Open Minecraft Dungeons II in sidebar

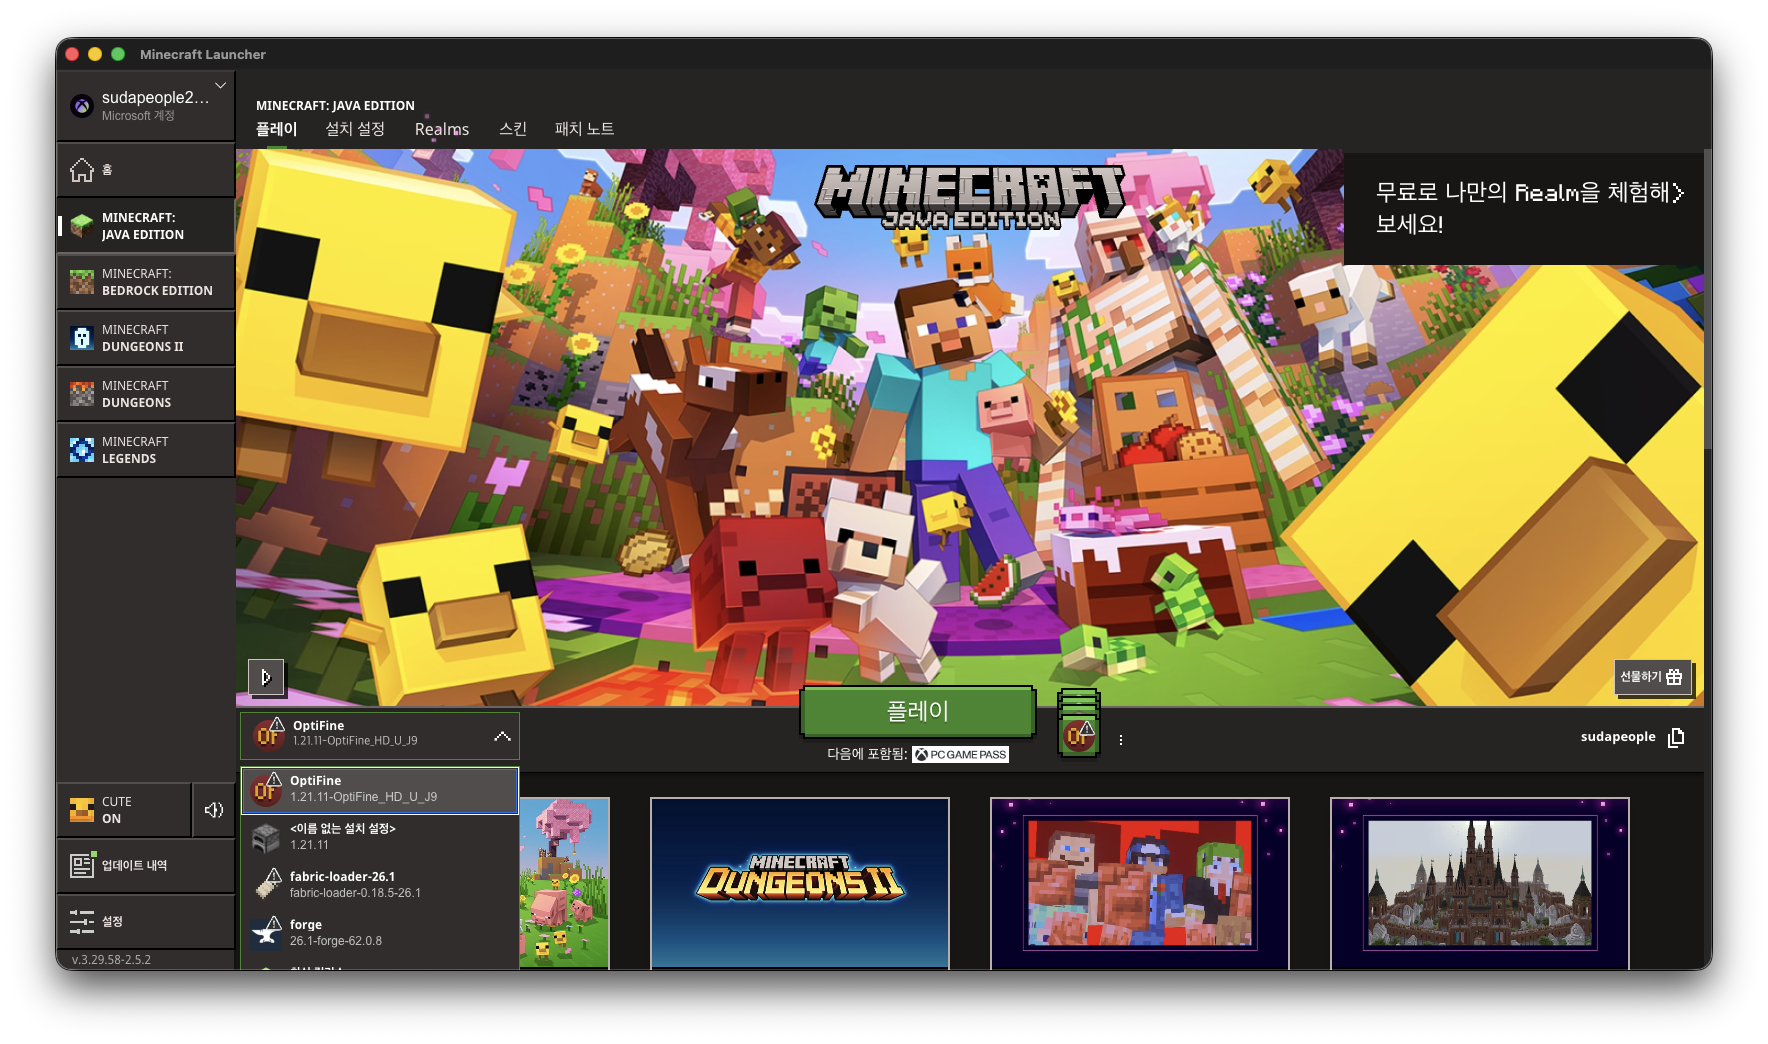[x=146, y=338]
